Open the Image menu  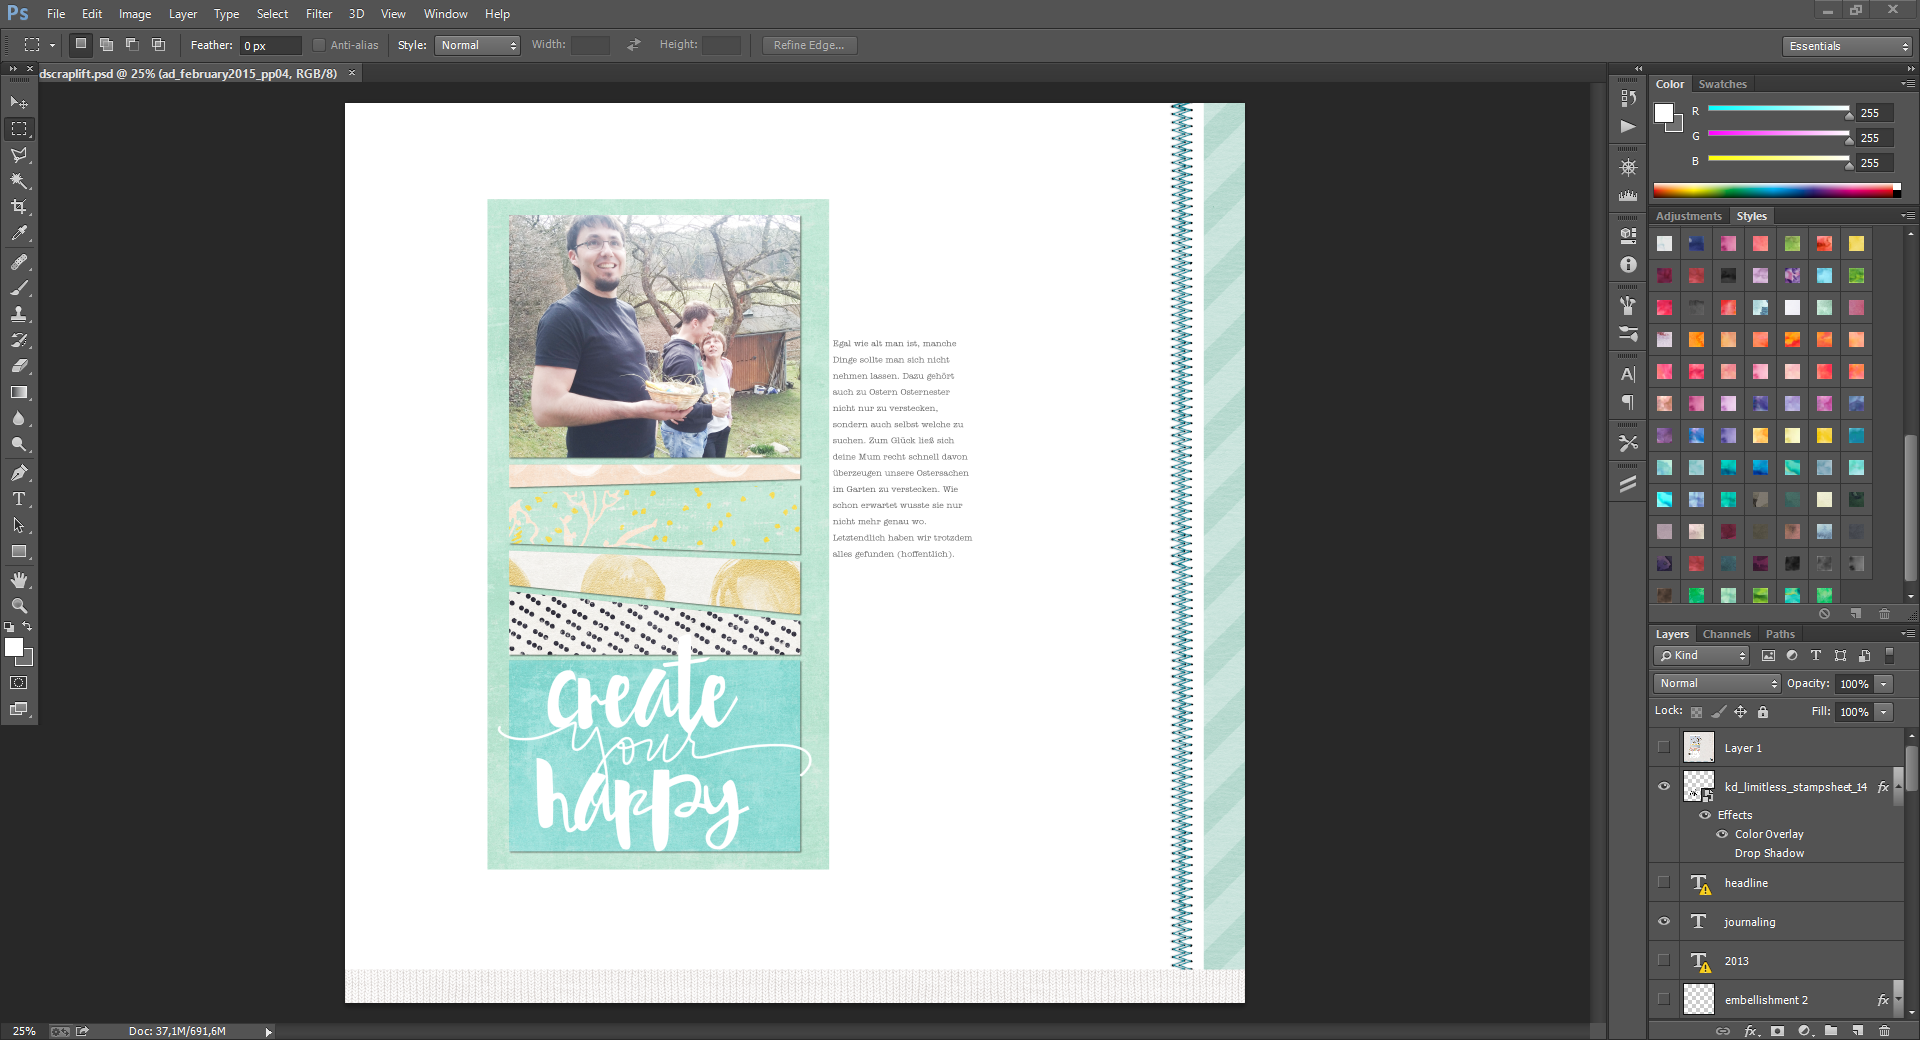point(135,14)
